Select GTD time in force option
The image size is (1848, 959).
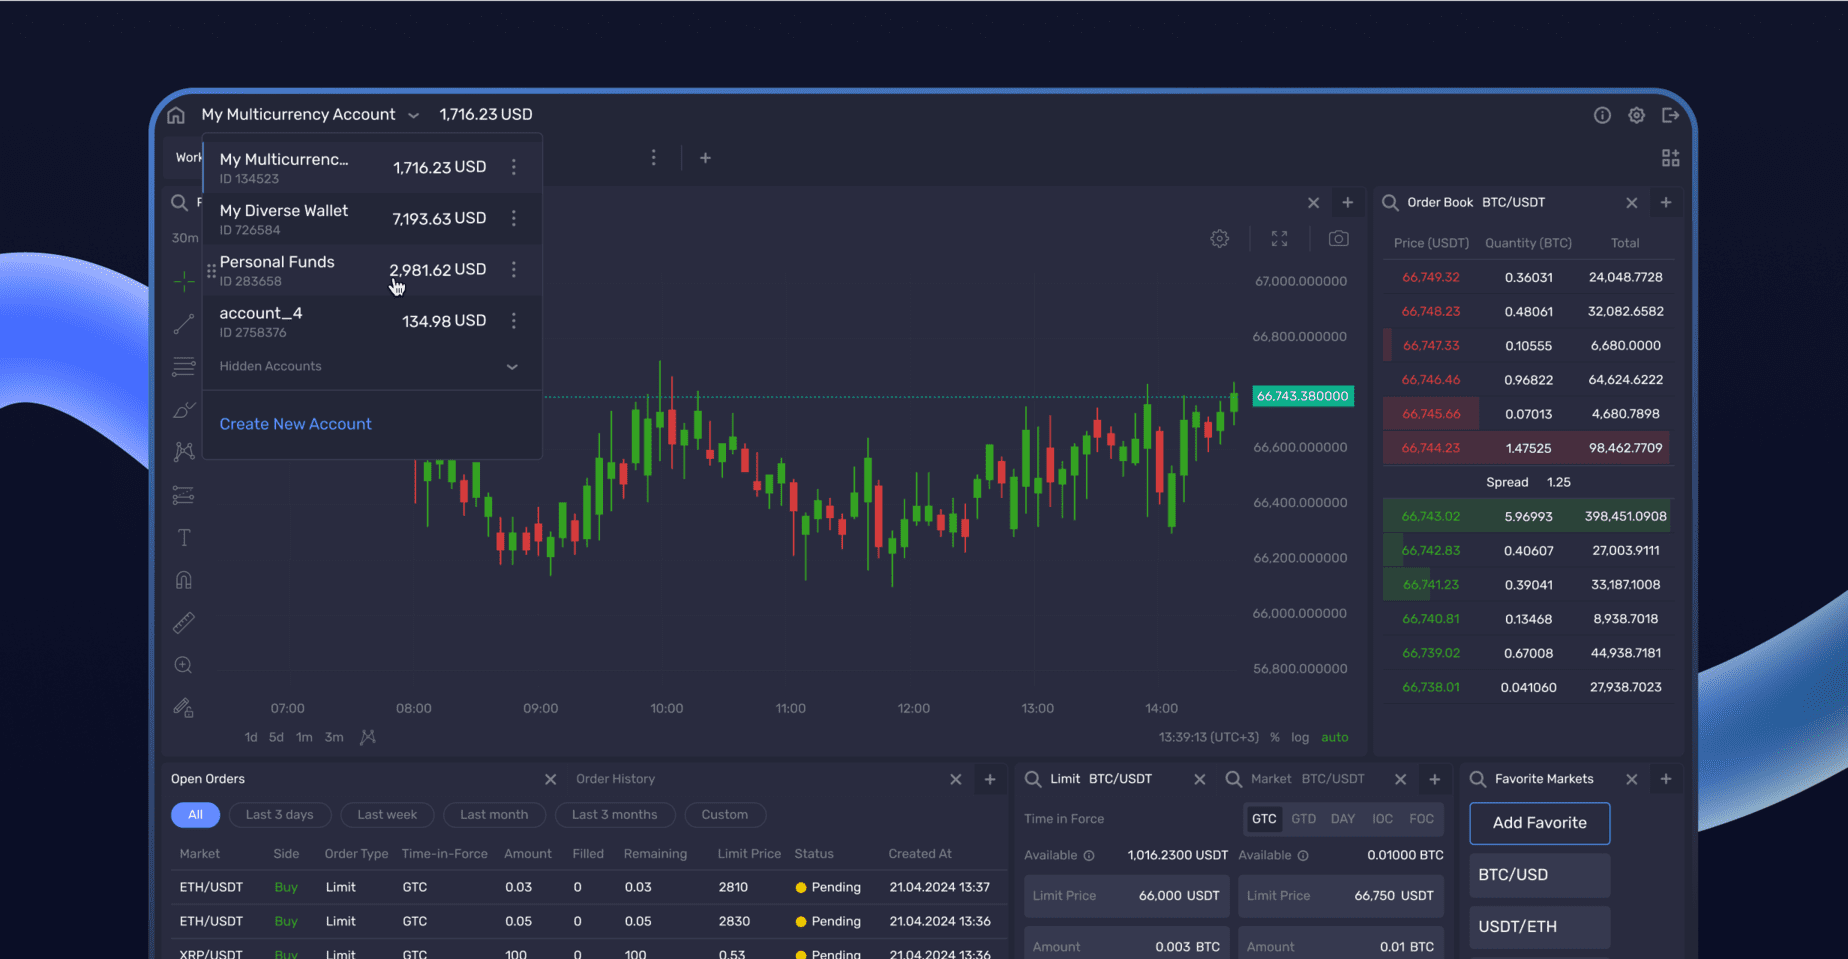coord(1303,818)
